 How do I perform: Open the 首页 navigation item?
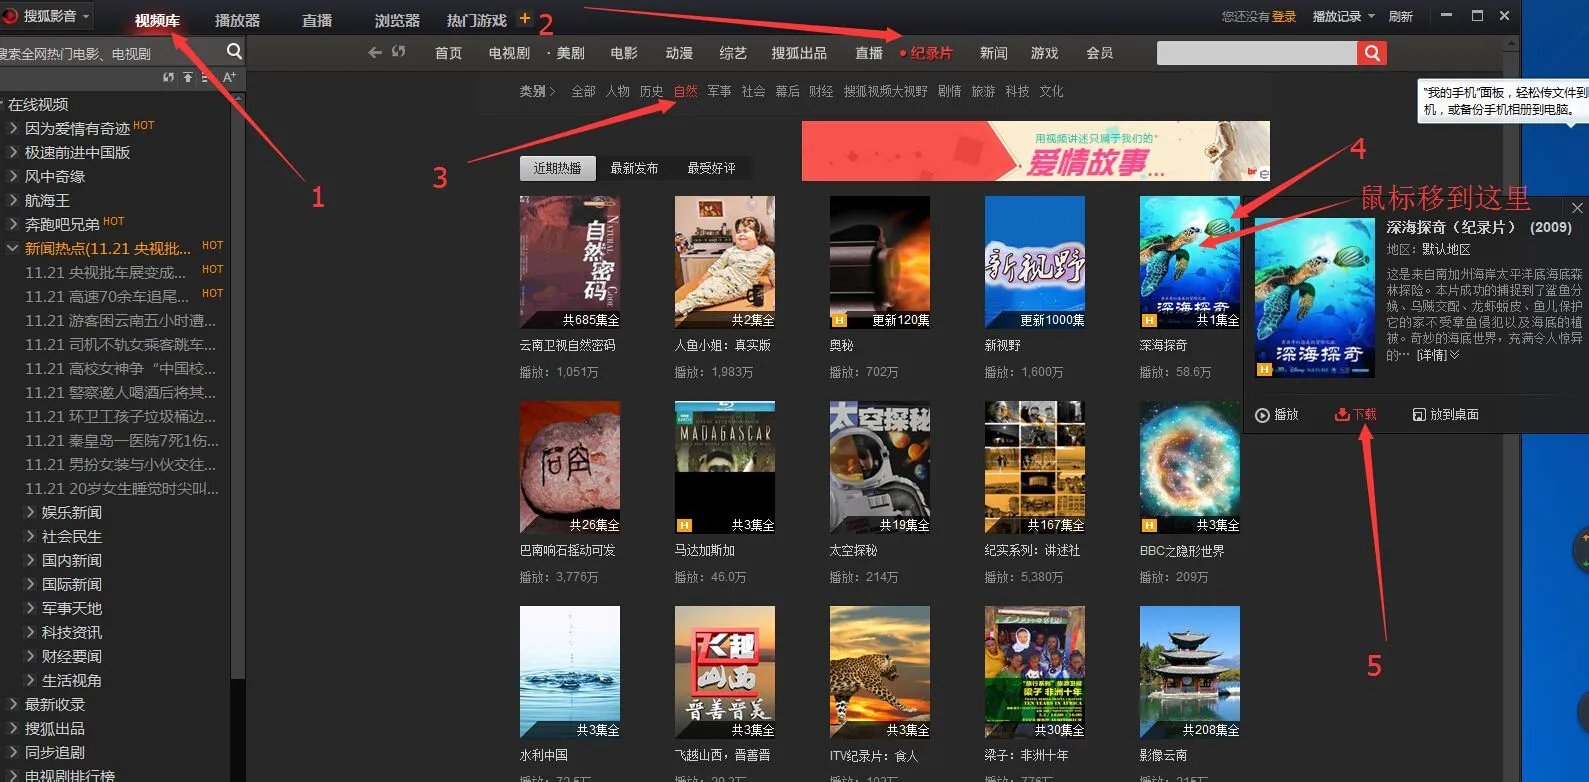coord(448,53)
